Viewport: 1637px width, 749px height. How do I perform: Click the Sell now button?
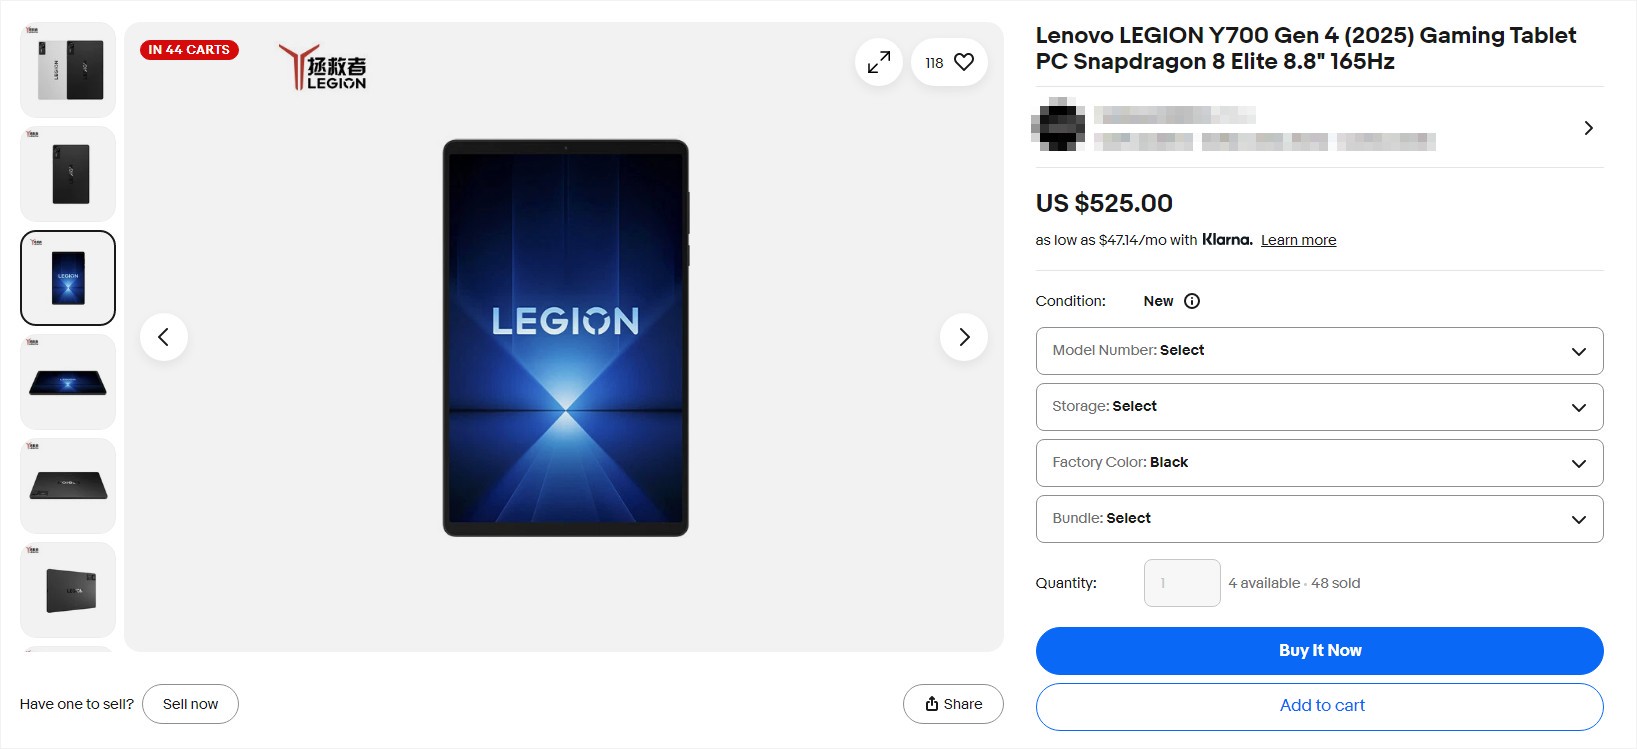[190, 703]
